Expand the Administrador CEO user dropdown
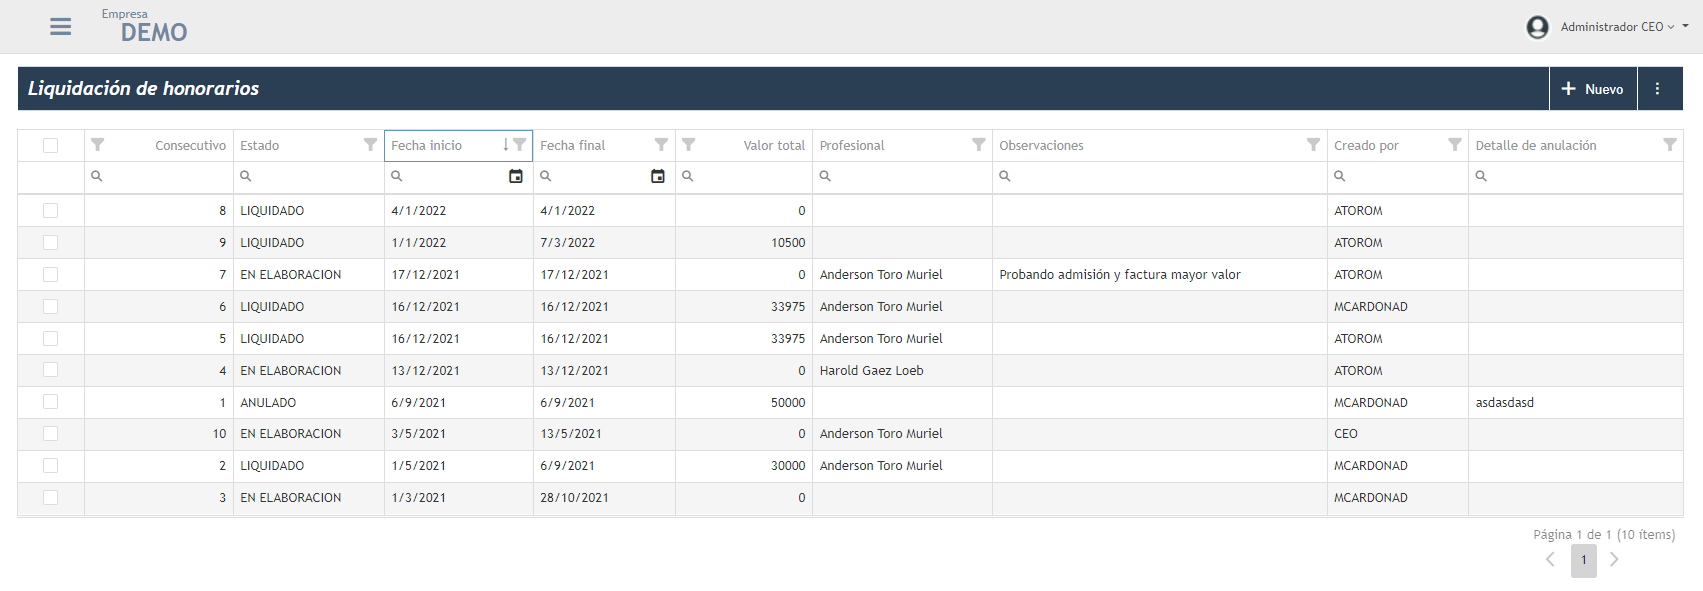This screenshot has width=1703, height=591. pyautogui.click(x=1685, y=26)
